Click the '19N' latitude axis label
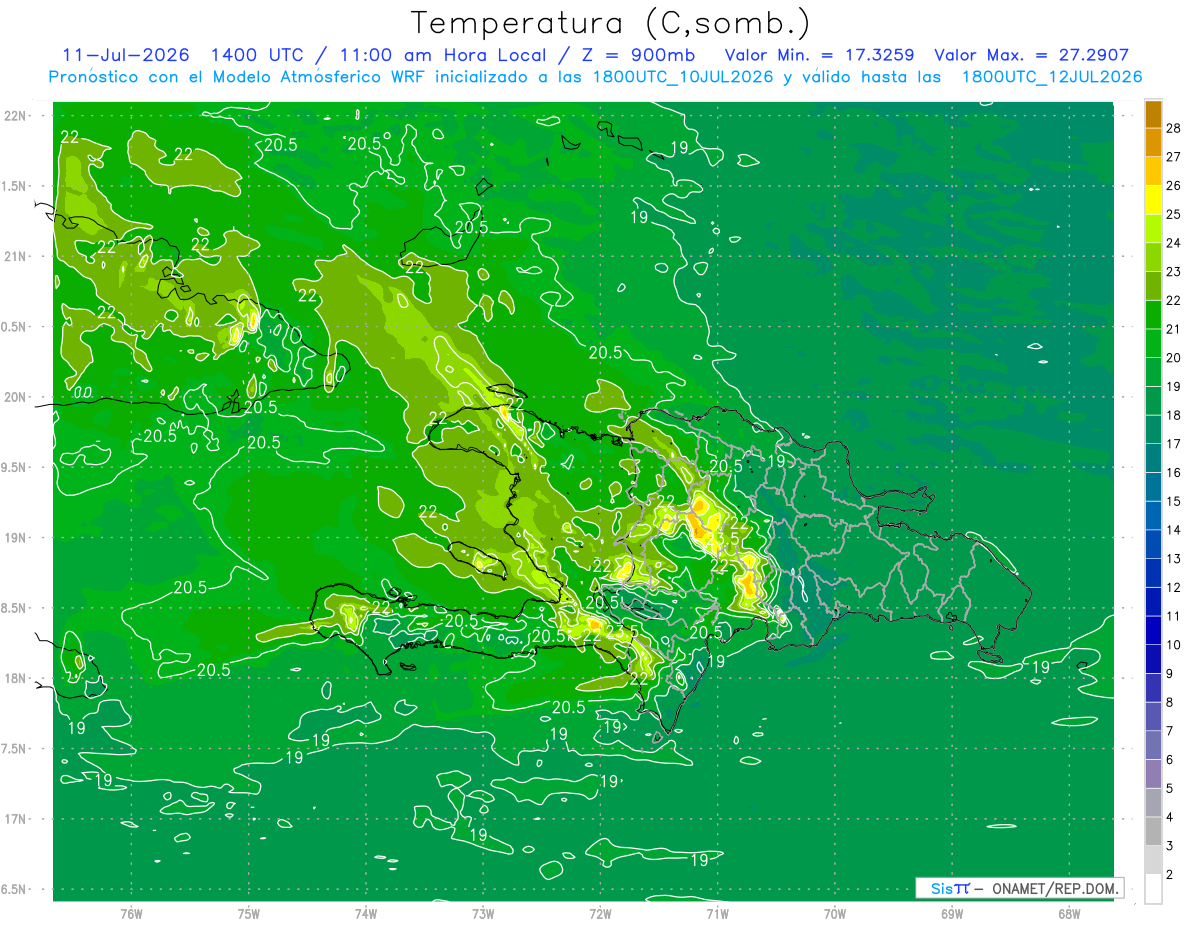The image size is (1200, 927). coord(16,538)
